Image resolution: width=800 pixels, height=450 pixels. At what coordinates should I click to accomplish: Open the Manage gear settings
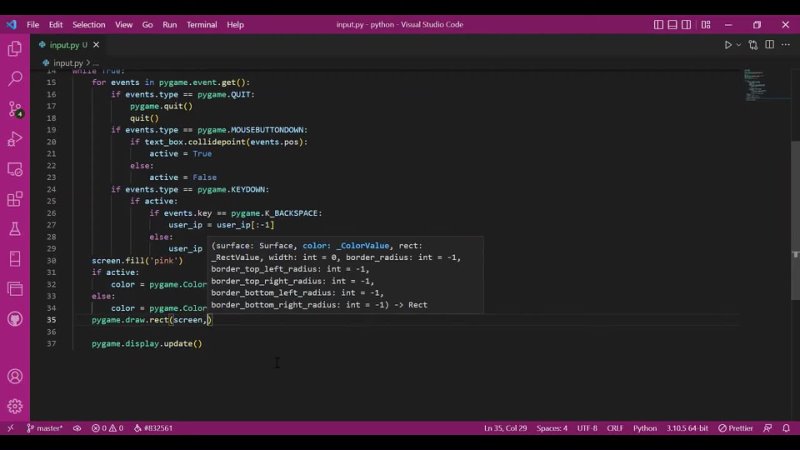point(15,406)
